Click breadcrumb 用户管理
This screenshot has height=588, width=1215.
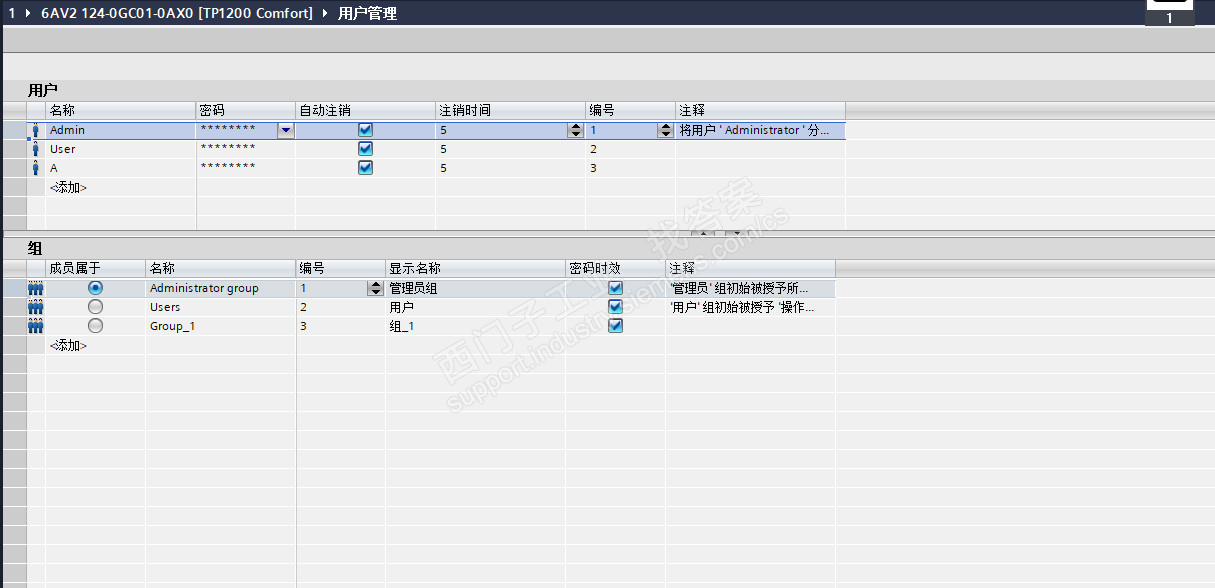(367, 13)
